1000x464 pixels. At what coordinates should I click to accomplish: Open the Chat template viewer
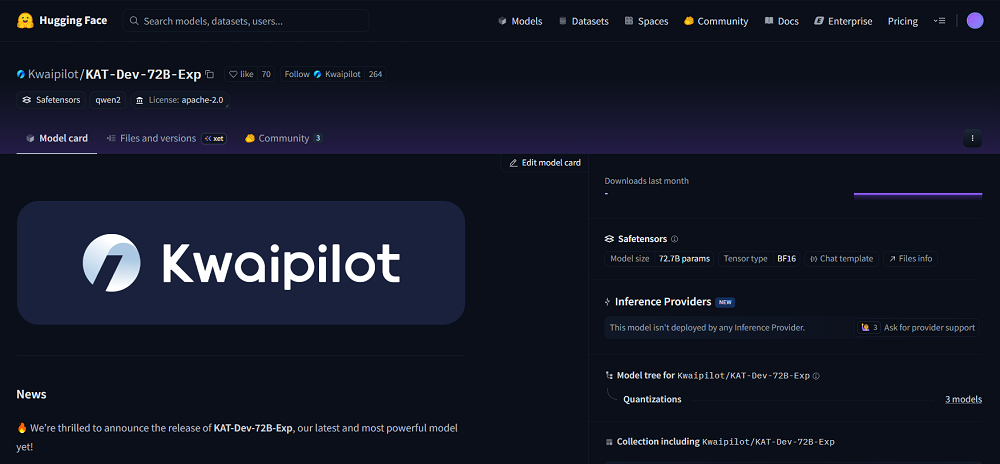[841, 258]
